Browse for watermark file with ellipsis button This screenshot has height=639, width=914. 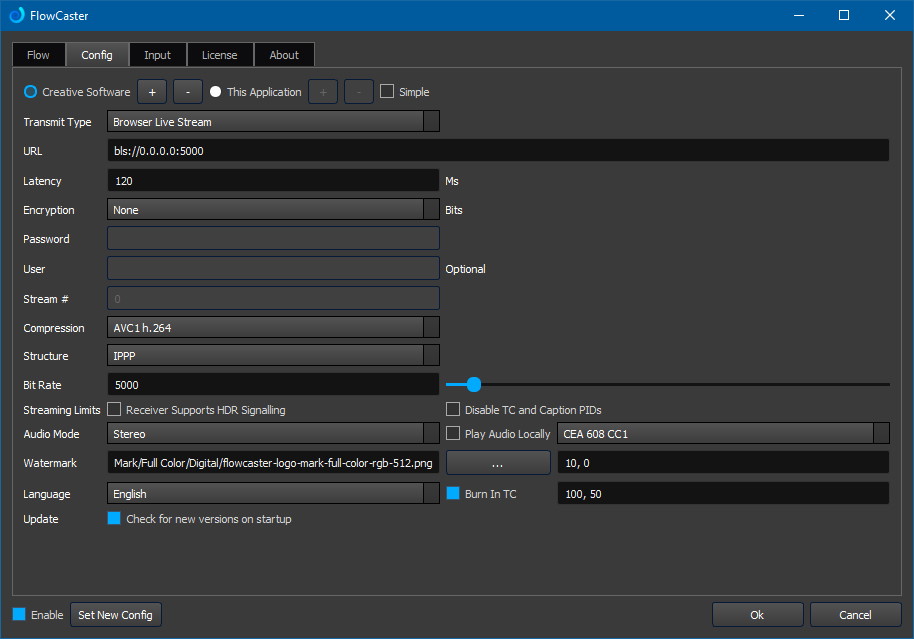pyautogui.click(x=498, y=463)
